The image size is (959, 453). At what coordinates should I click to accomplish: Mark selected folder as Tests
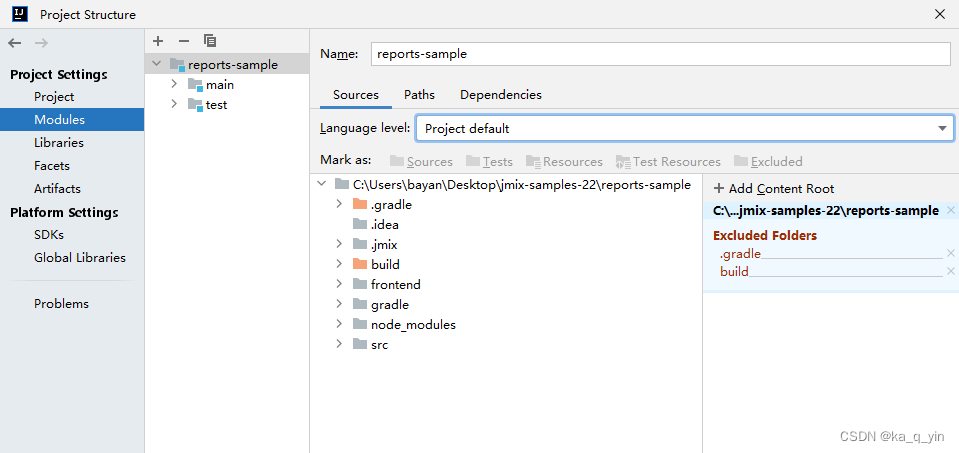[489, 161]
